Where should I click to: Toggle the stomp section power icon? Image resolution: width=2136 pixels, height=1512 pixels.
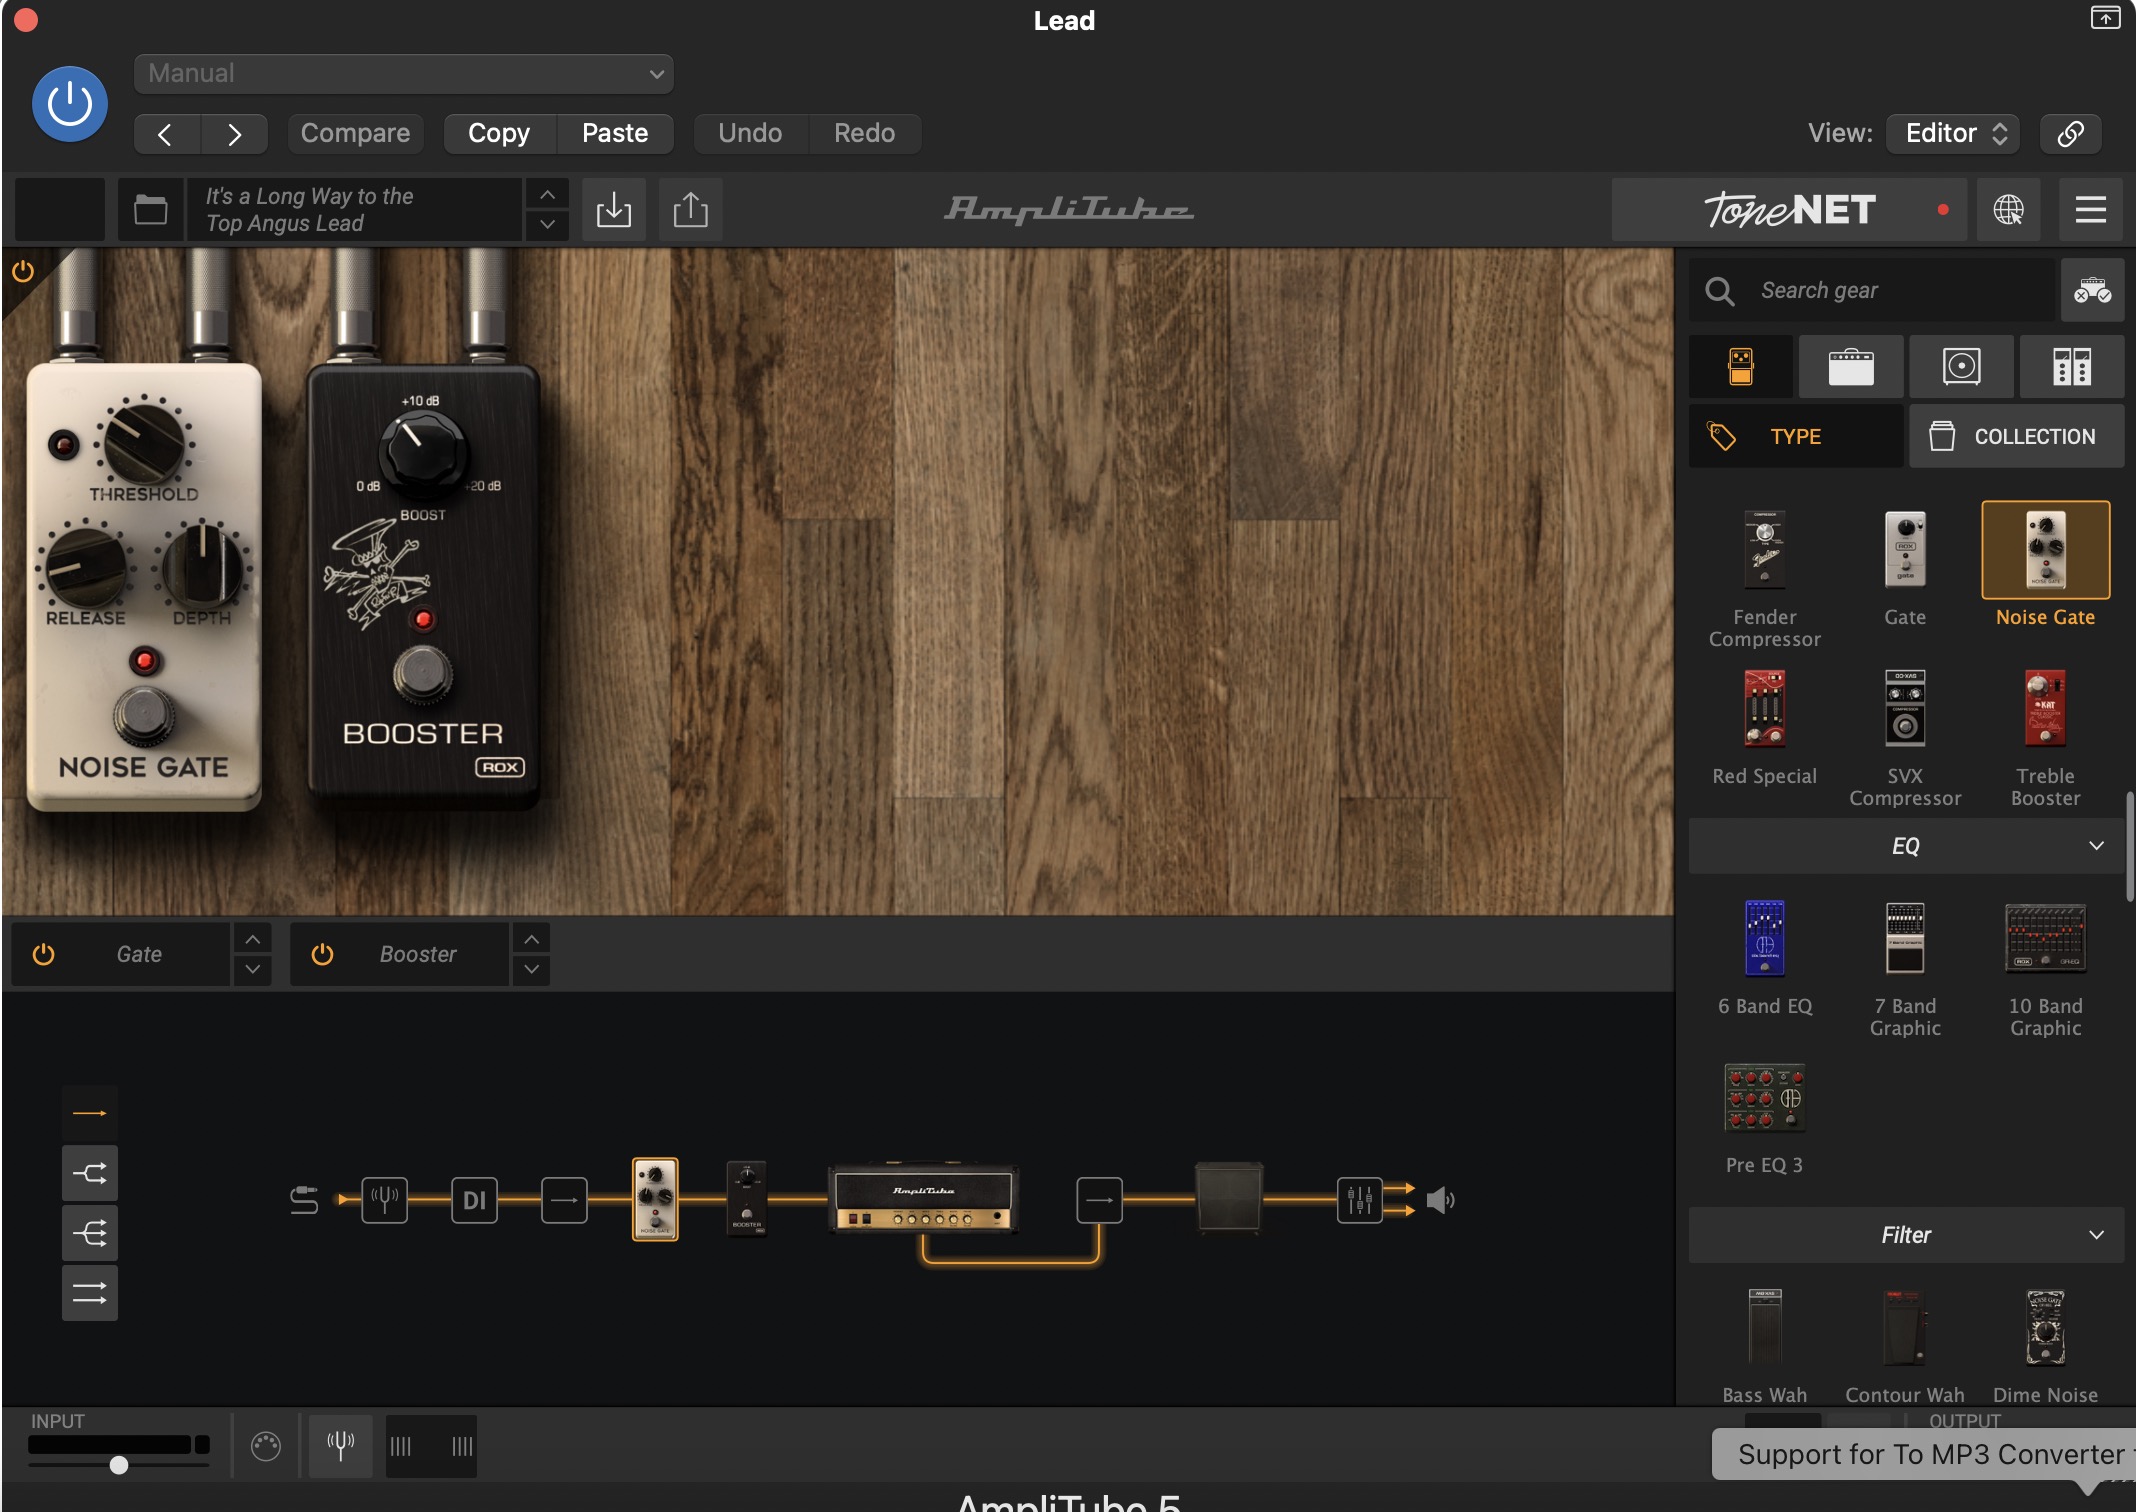[x=23, y=271]
